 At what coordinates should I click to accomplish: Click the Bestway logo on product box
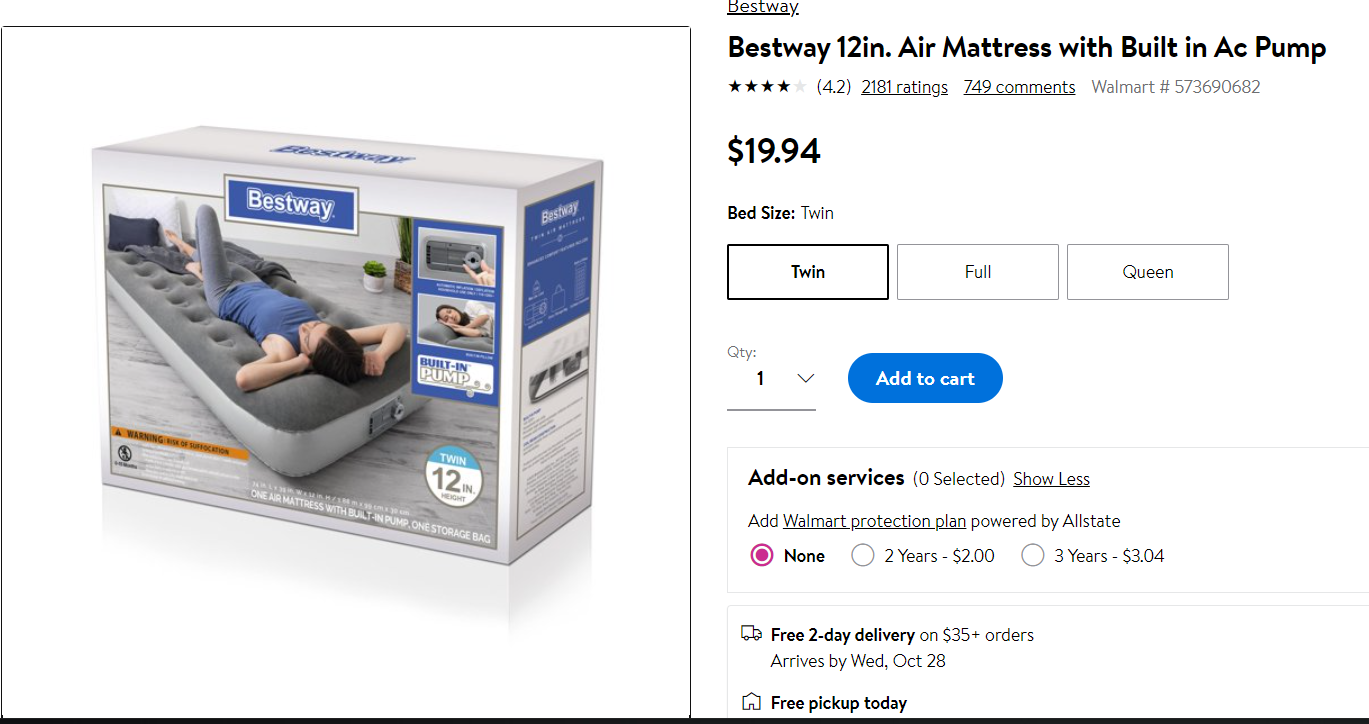pos(290,203)
